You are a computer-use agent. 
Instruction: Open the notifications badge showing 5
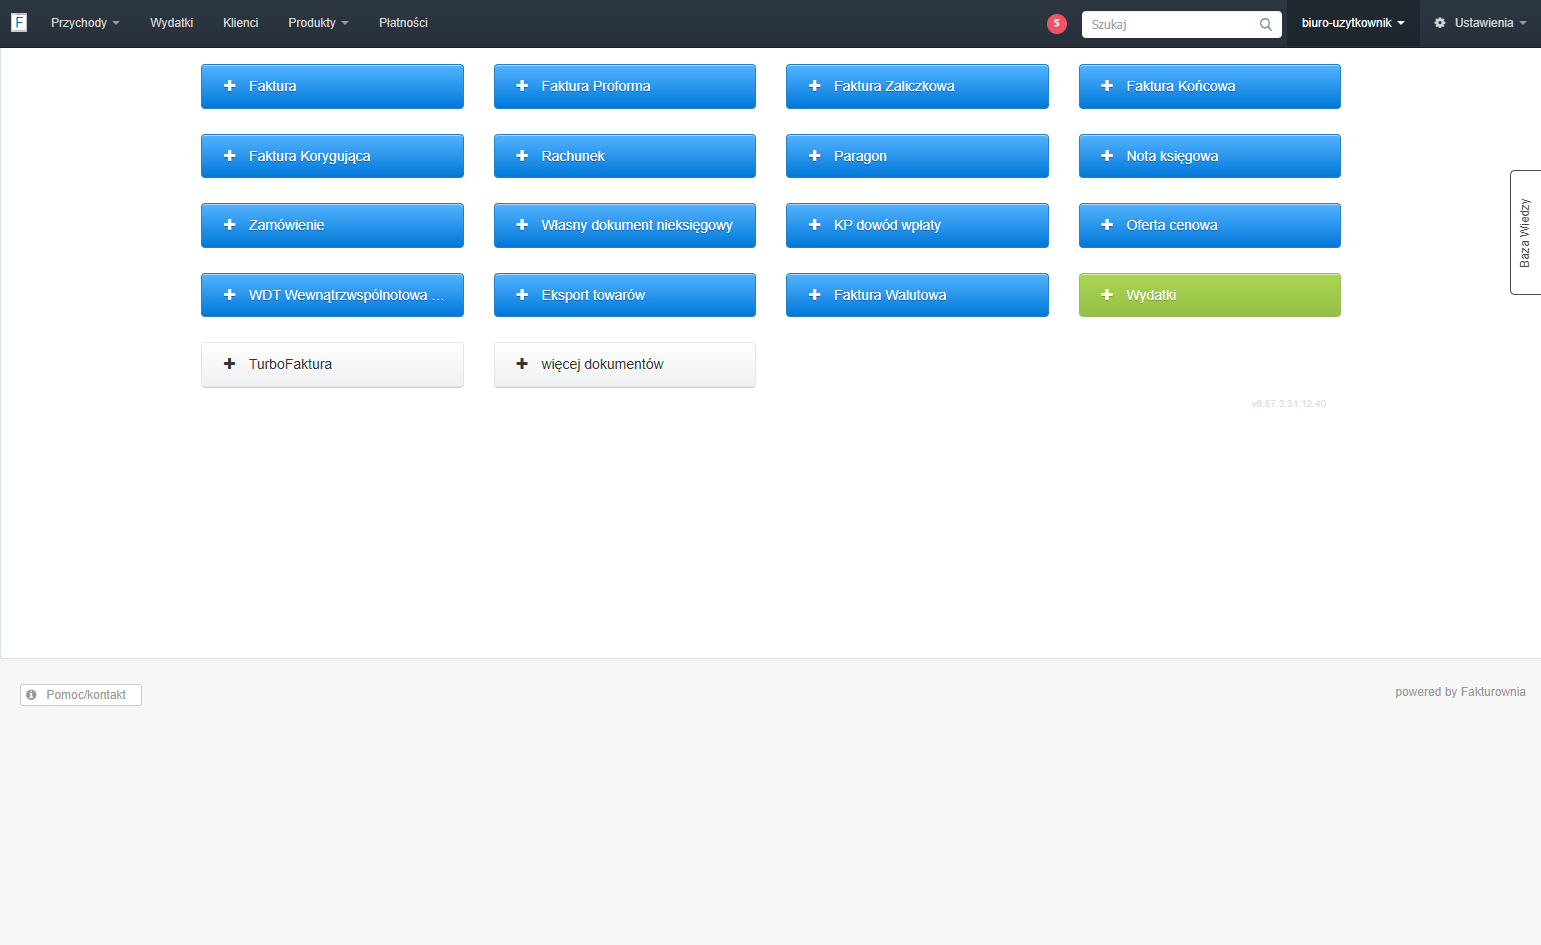point(1057,24)
